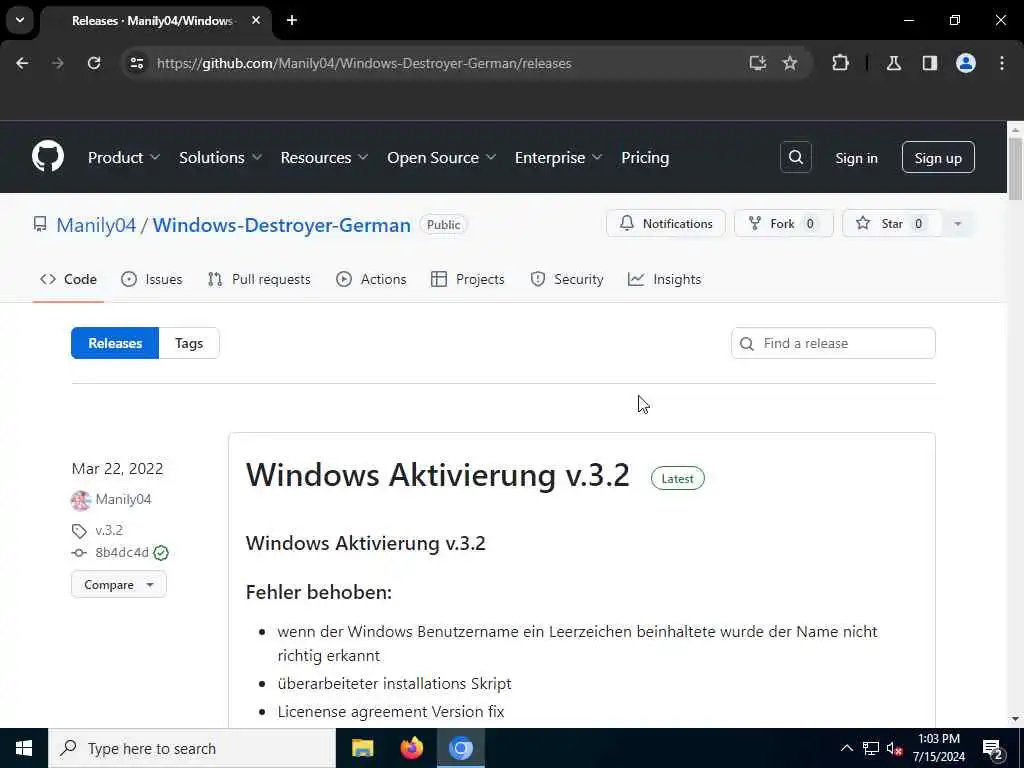The height and width of the screenshot is (768, 1024).
Task: Open Windows Start menu
Action: pyautogui.click(x=24, y=748)
